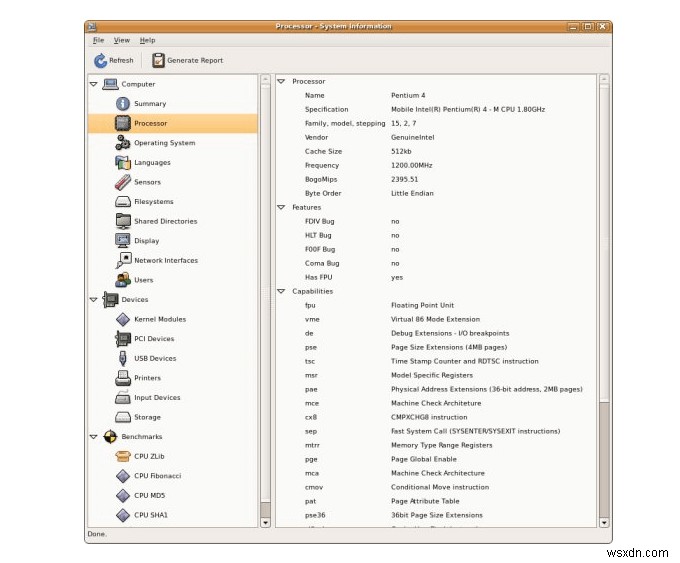Click the window menu icon in titlebar
The image size is (680, 563).
92,26
